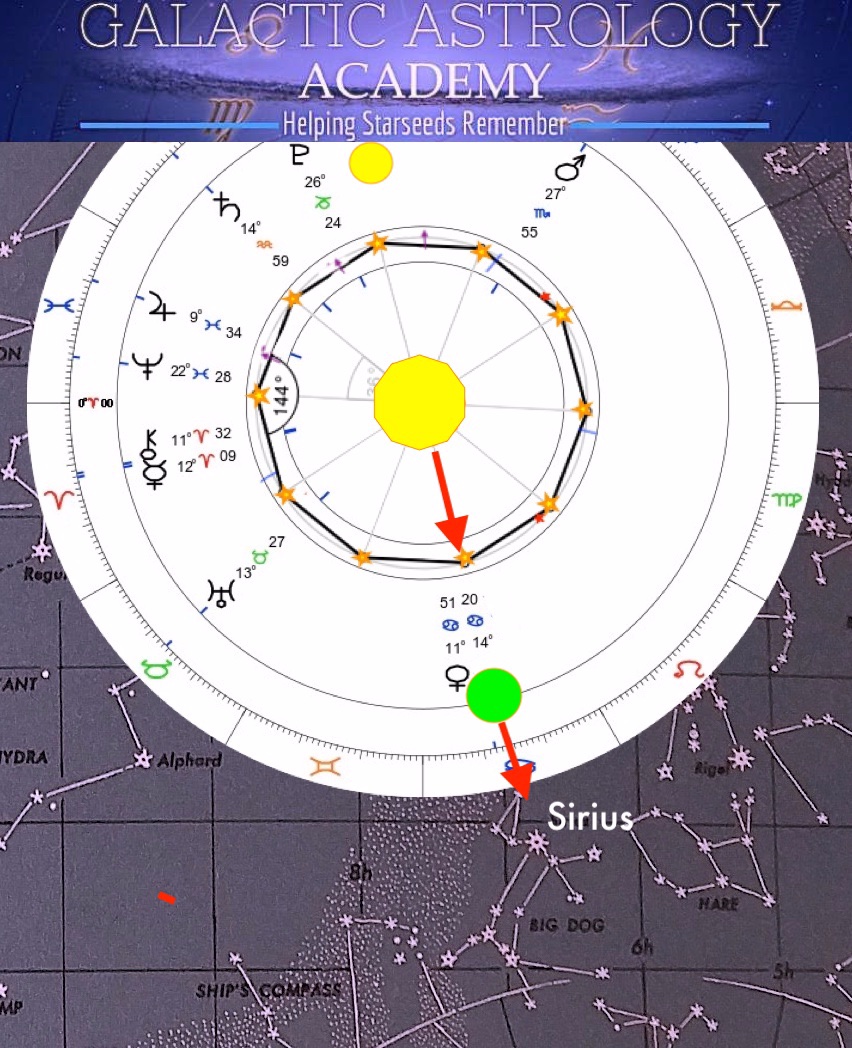
Task: Click the central yellow decagon shape
Action: [419, 402]
